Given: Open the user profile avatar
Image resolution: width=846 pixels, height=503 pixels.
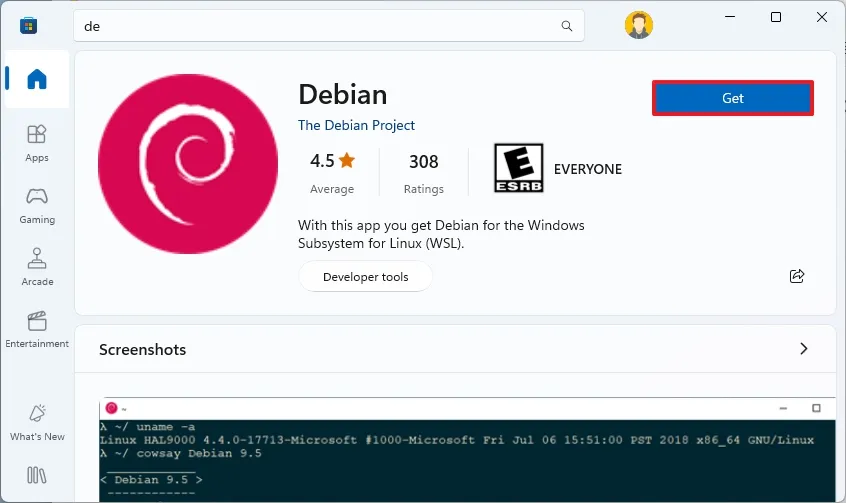Looking at the screenshot, I should pos(639,25).
